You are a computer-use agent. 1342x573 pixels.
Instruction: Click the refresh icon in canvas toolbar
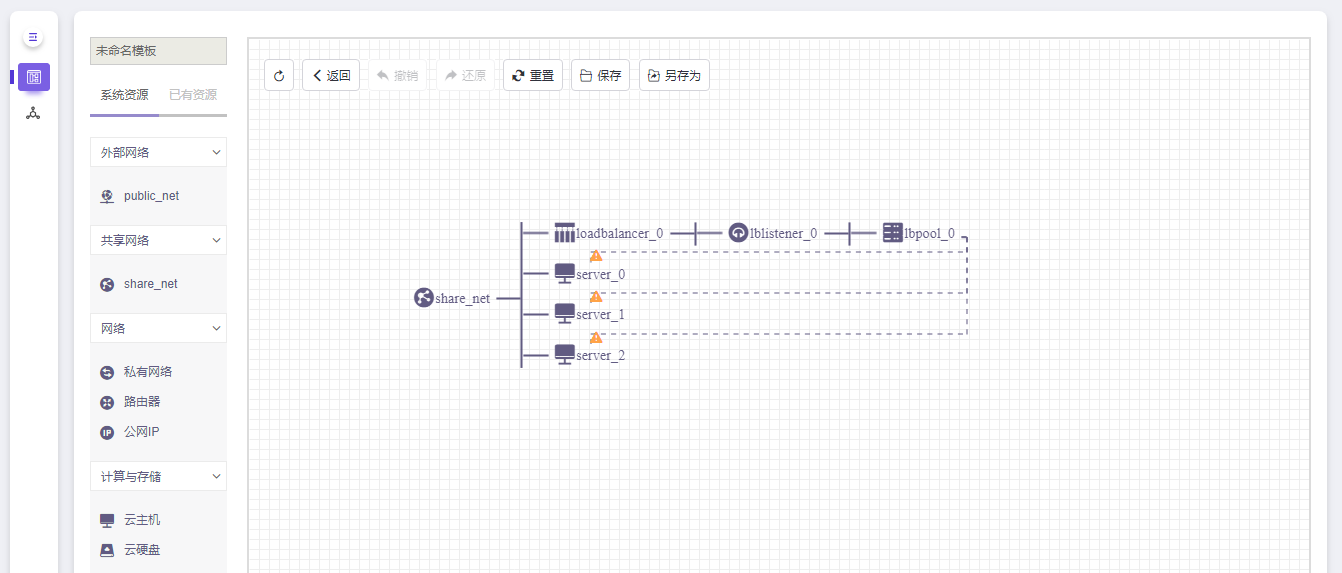coord(279,75)
